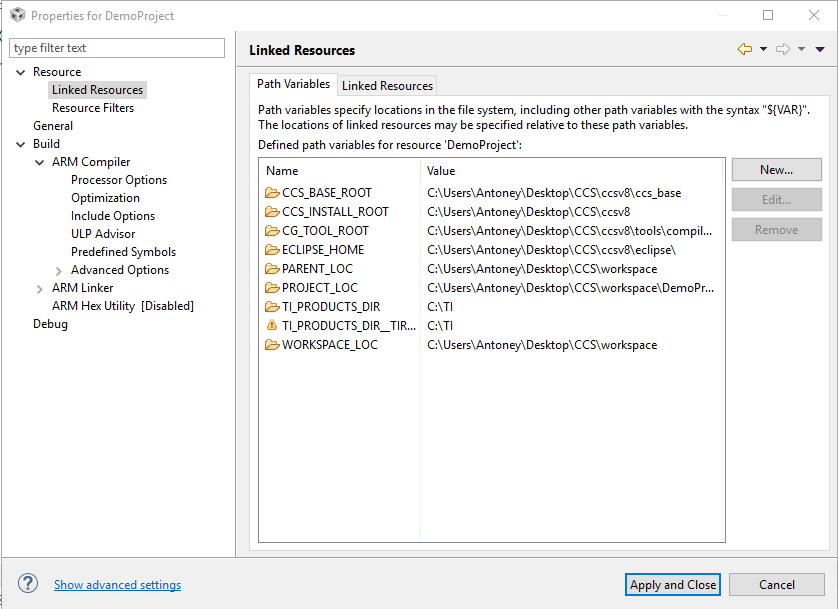This screenshot has height=609, width=838.
Task: Click the type filter text field
Action: point(117,48)
